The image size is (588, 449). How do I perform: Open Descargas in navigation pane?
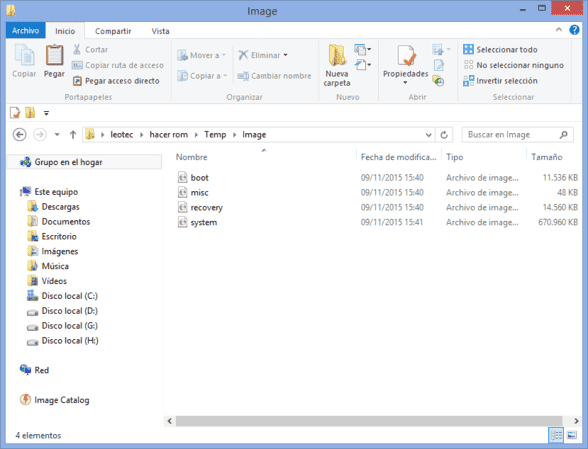tap(53, 207)
